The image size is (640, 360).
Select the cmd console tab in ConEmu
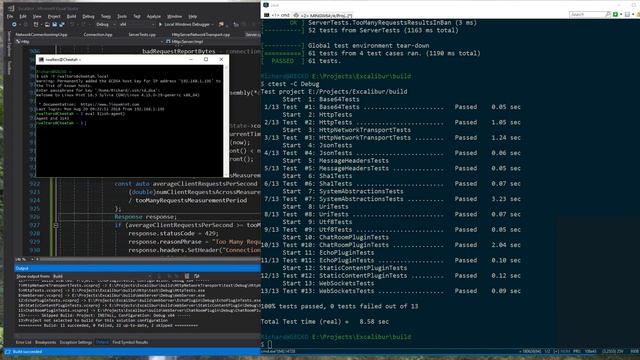click(x=278, y=15)
